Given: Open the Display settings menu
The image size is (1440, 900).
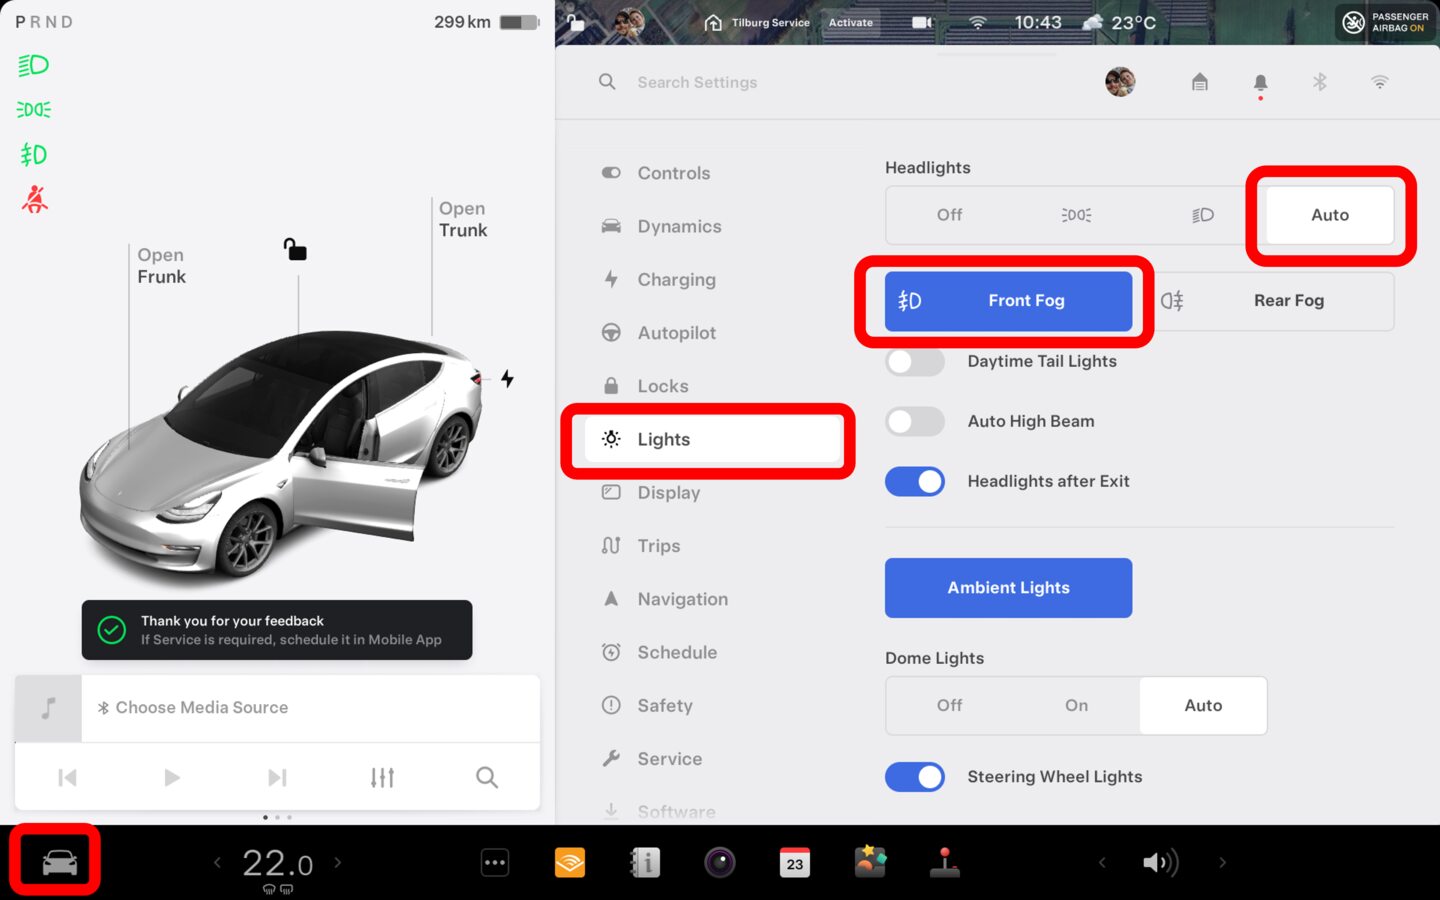Looking at the screenshot, I should 668,493.
